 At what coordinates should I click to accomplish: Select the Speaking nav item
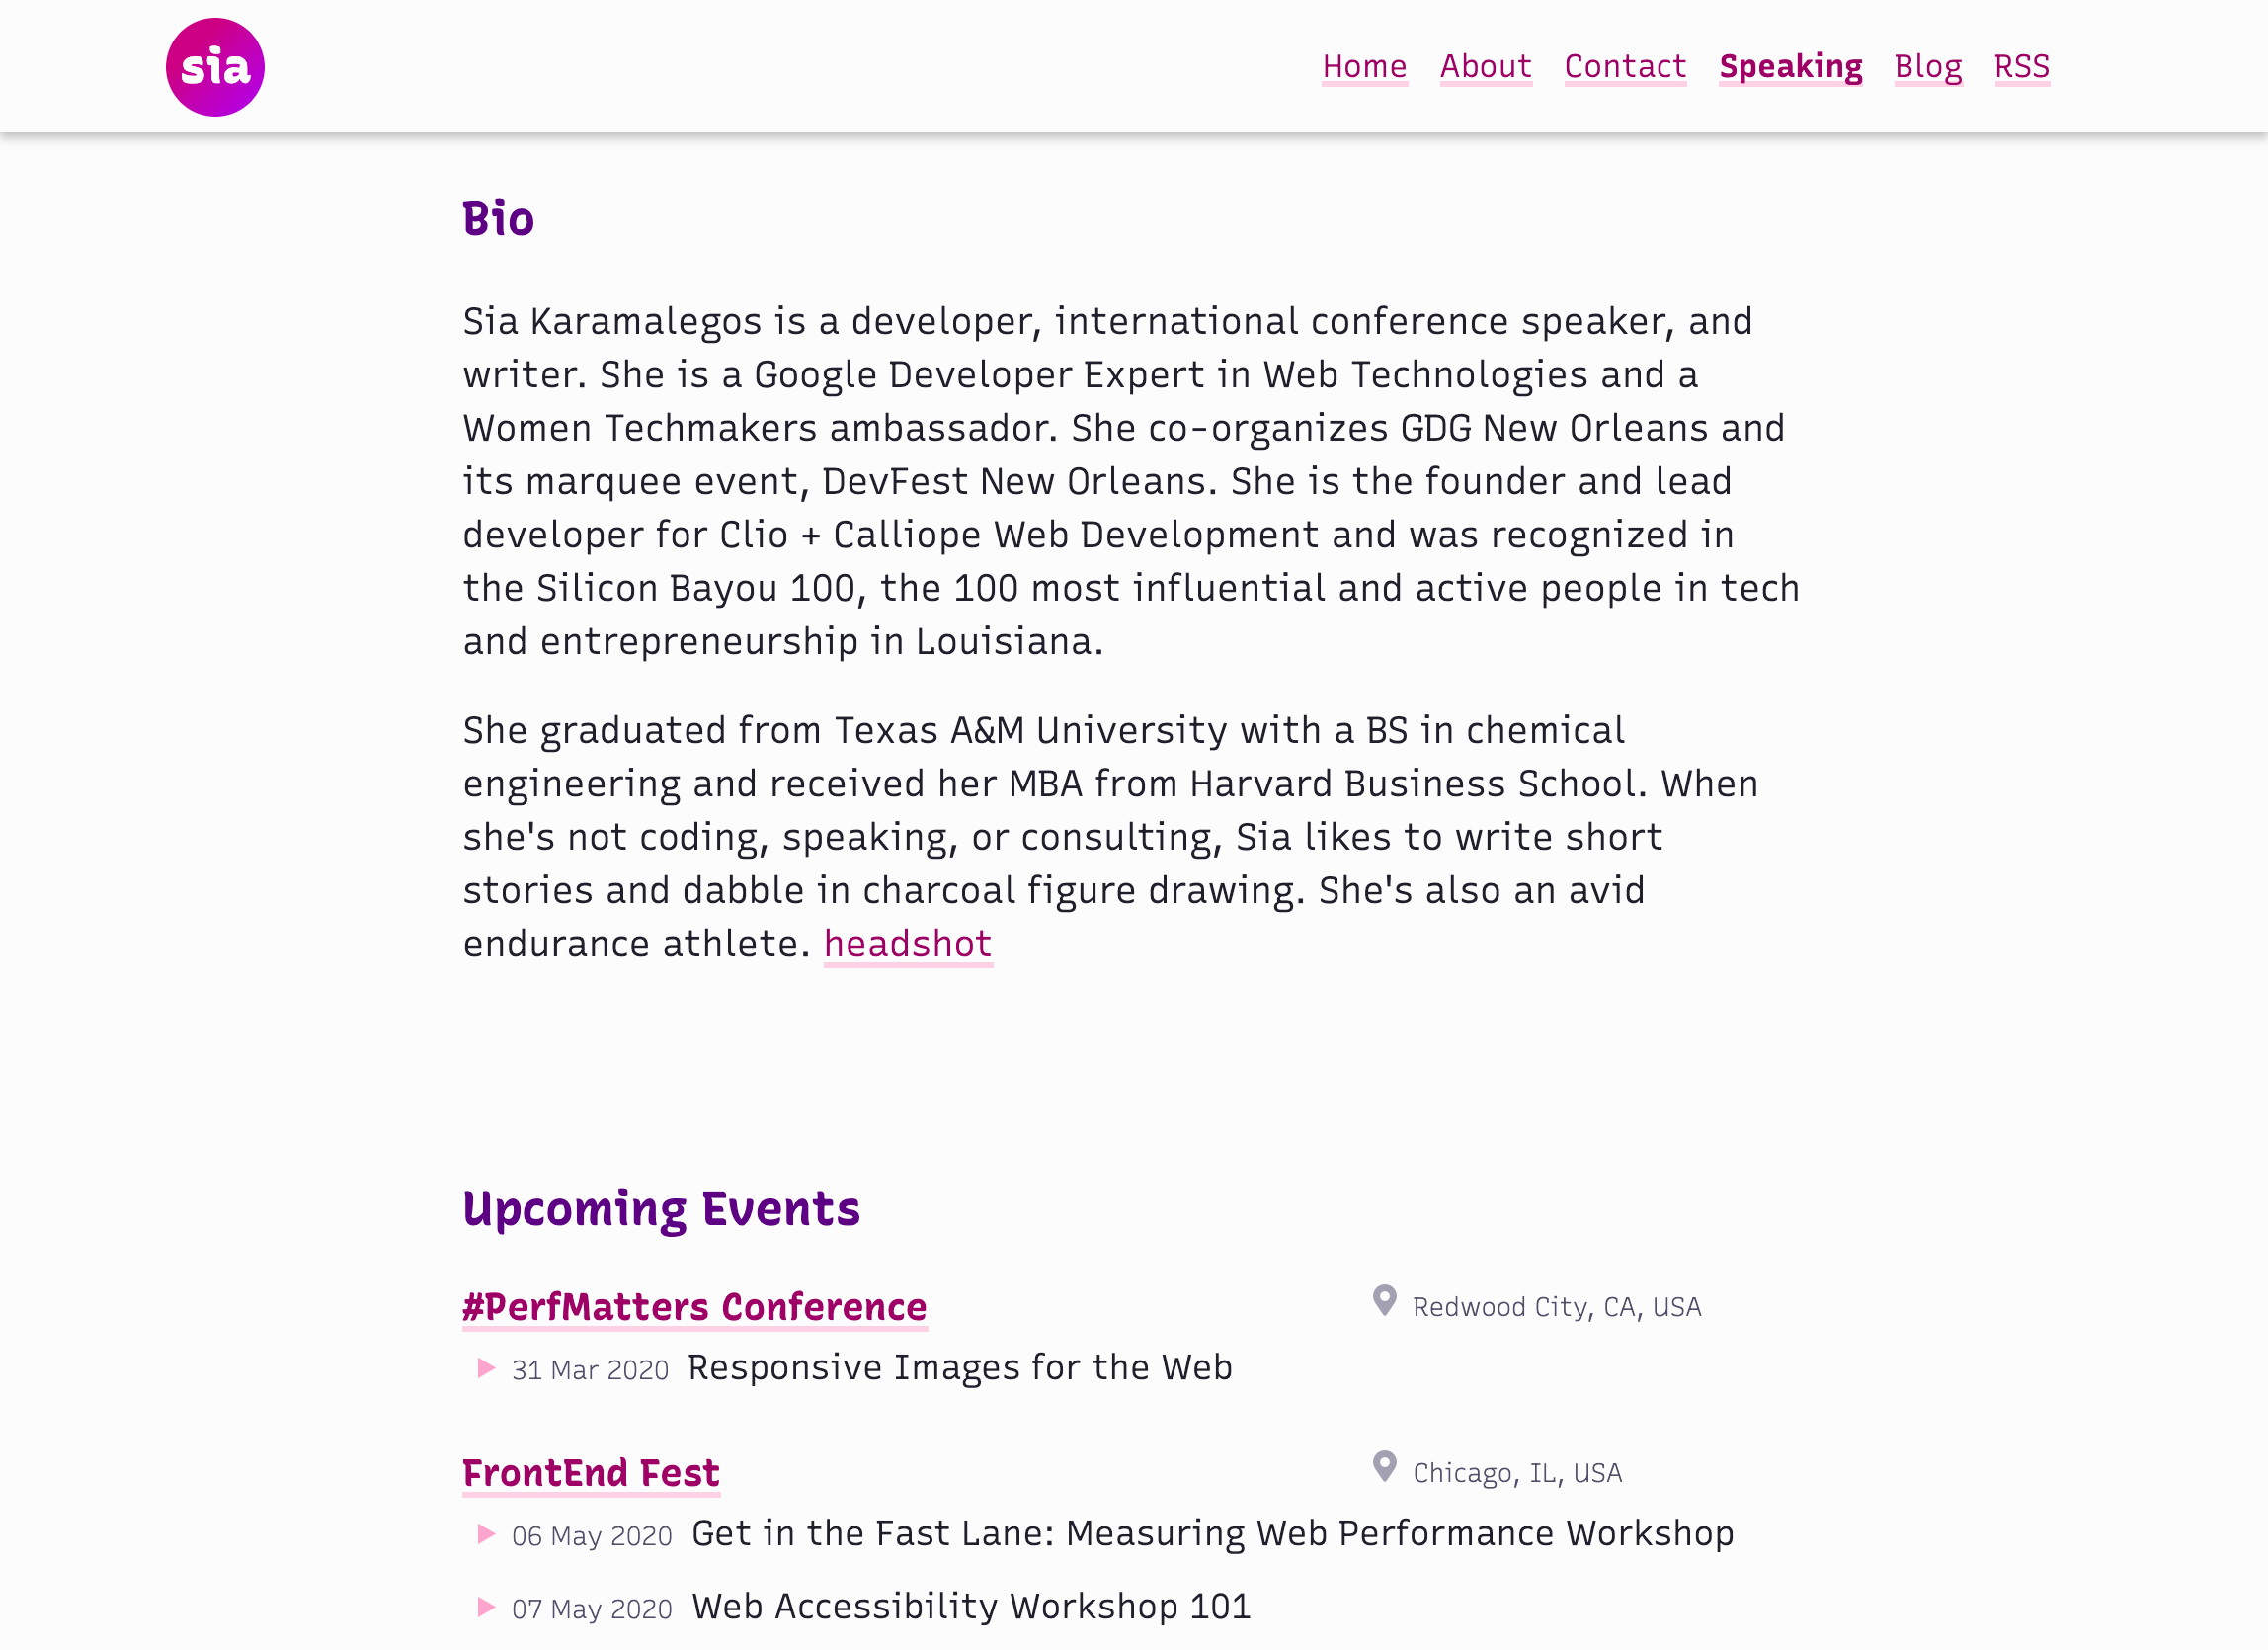(1790, 66)
